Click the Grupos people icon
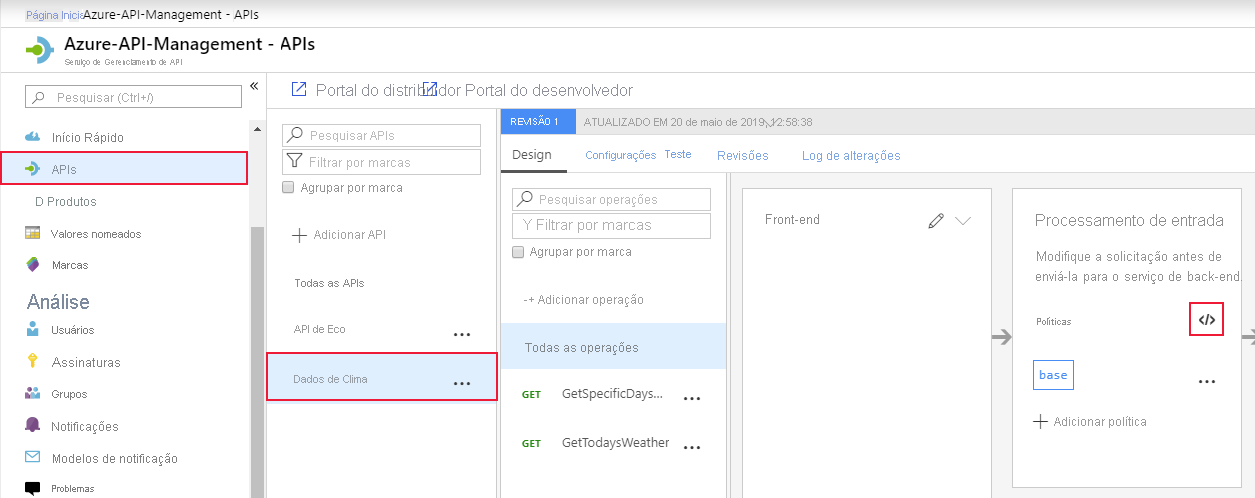Image resolution: width=1255 pixels, height=498 pixels. click(x=32, y=394)
